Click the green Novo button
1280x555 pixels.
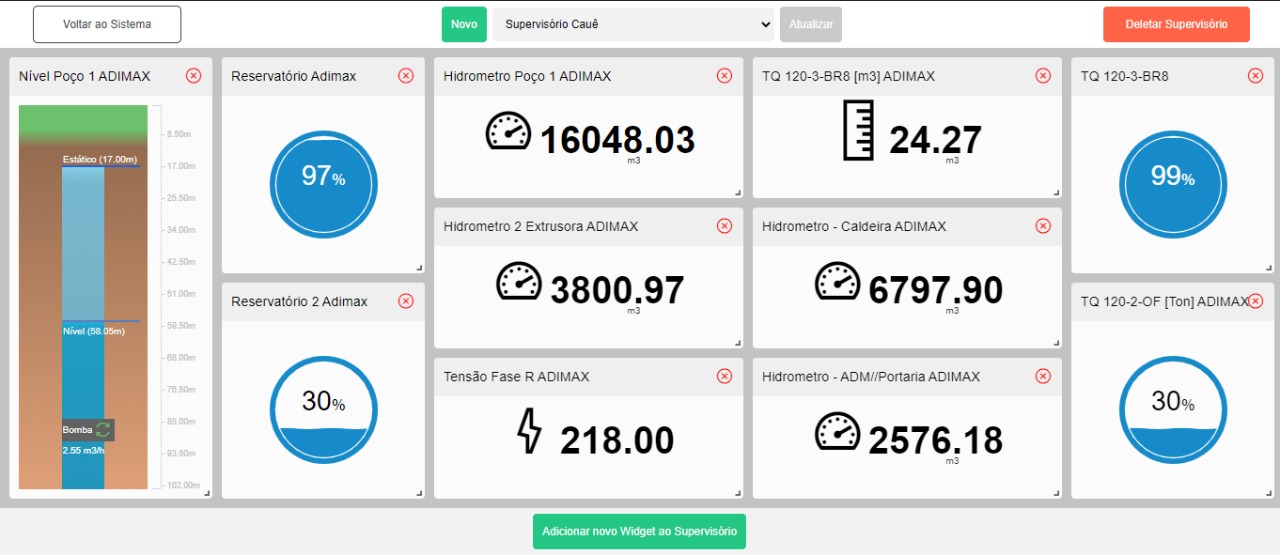(463, 24)
